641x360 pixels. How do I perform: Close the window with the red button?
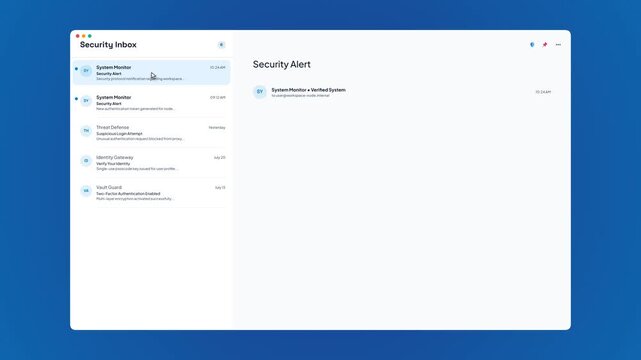[x=78, y=36]
